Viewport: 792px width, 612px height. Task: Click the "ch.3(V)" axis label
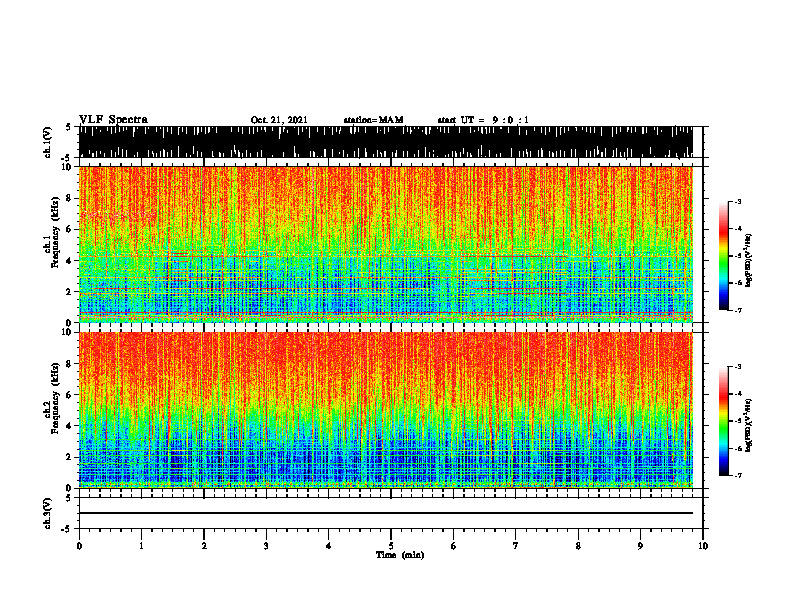click(x=48, y=513)
